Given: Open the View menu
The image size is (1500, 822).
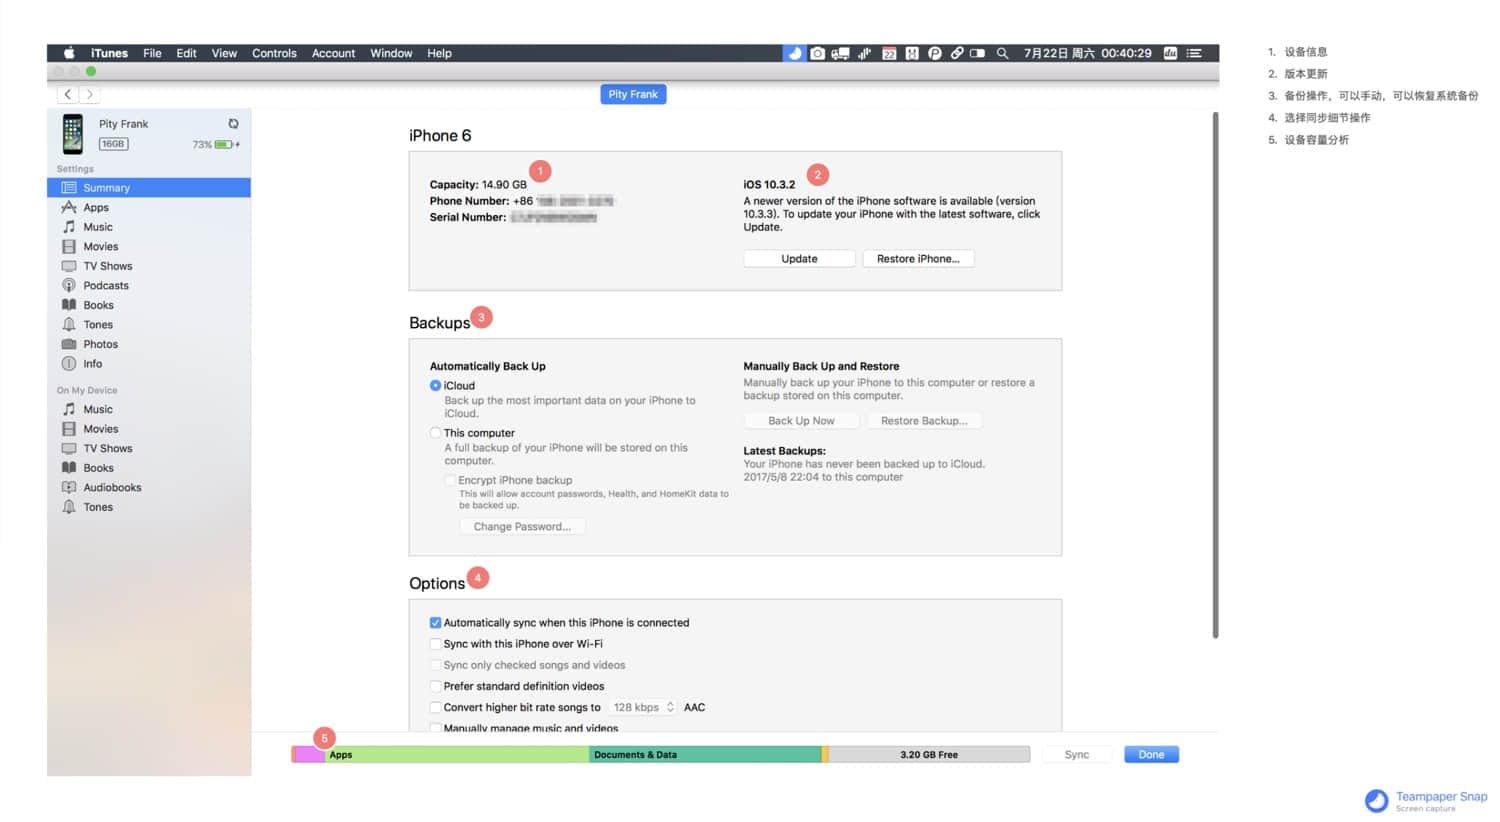Looking at the screenshot, I should coord(224,53).
